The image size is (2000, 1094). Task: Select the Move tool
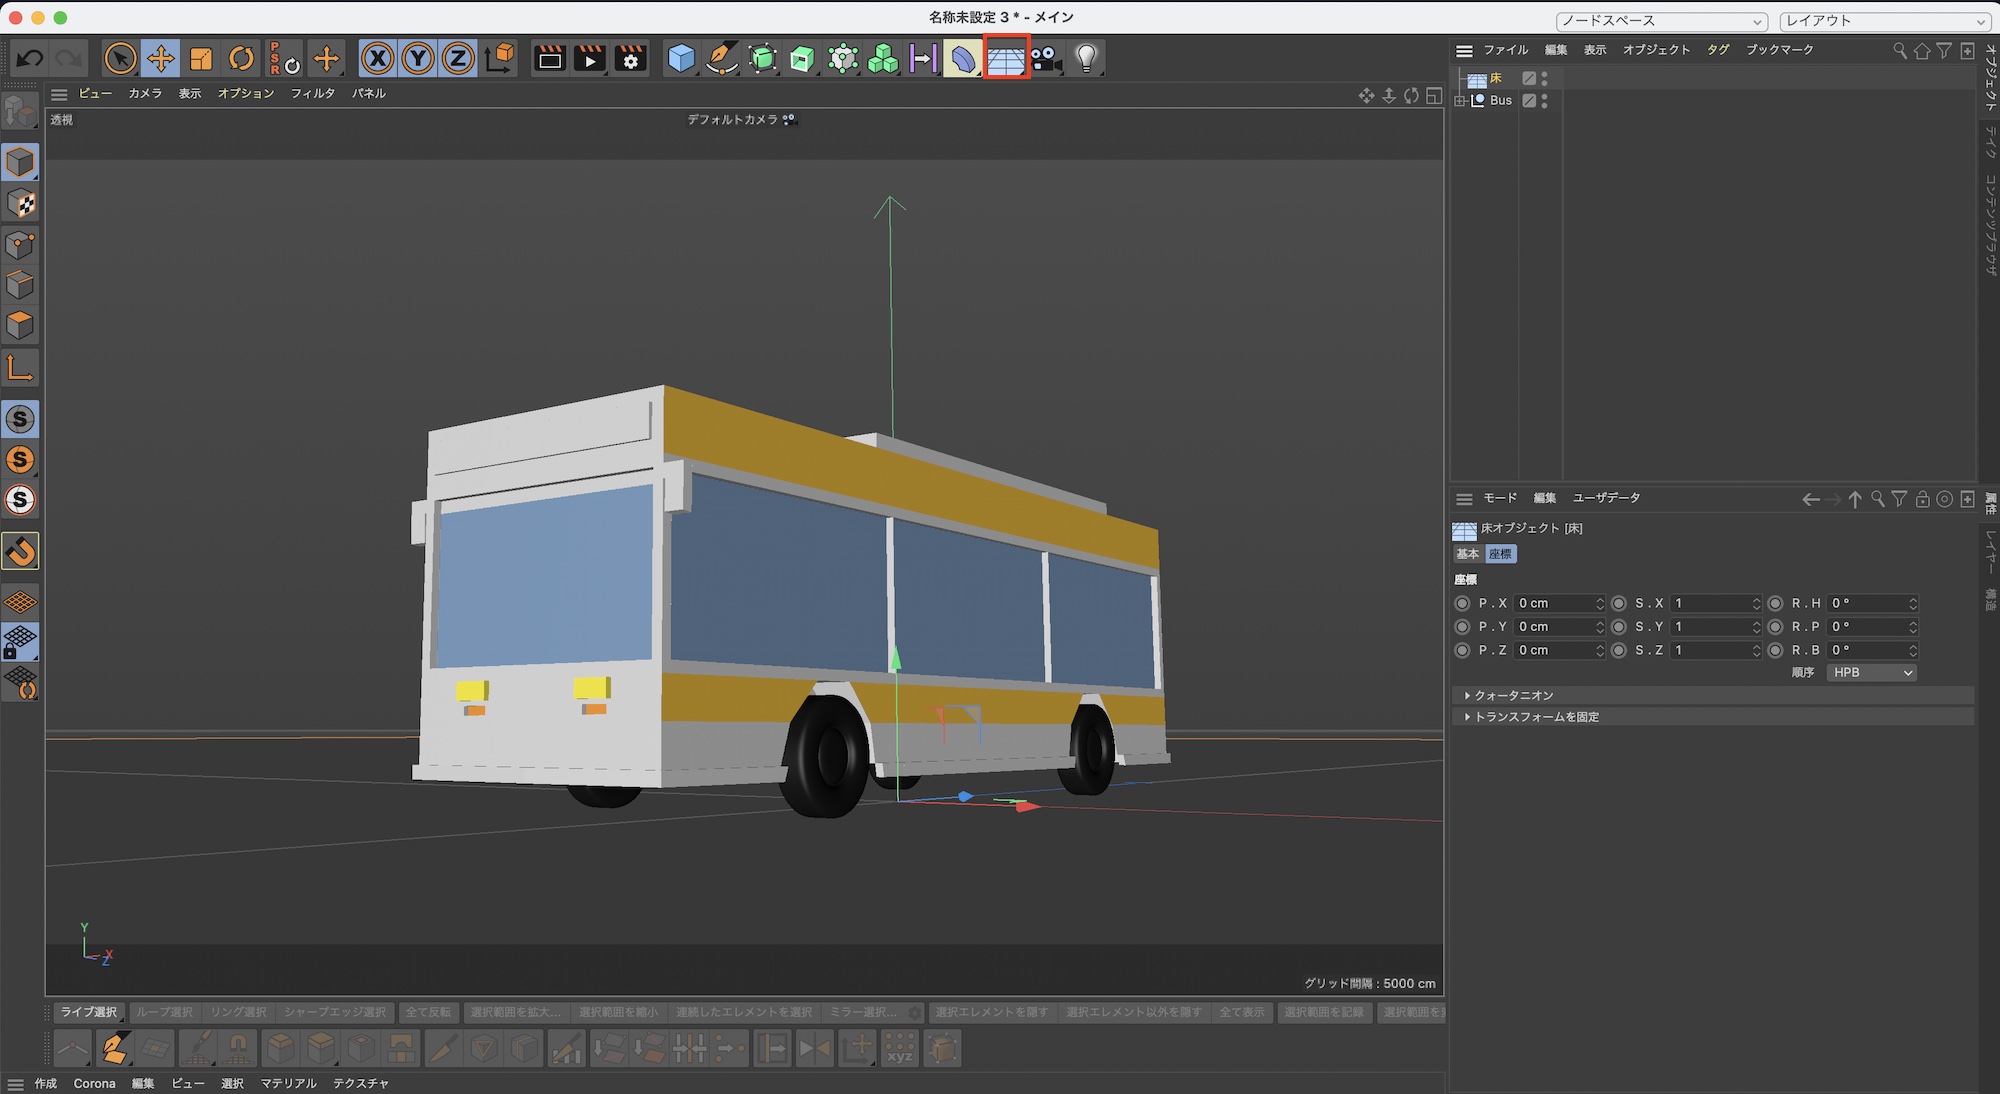pos(160,59)
